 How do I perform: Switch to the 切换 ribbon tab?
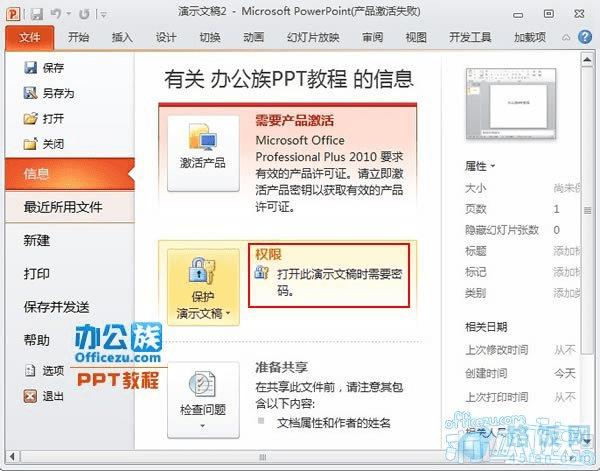pos(210,37)
